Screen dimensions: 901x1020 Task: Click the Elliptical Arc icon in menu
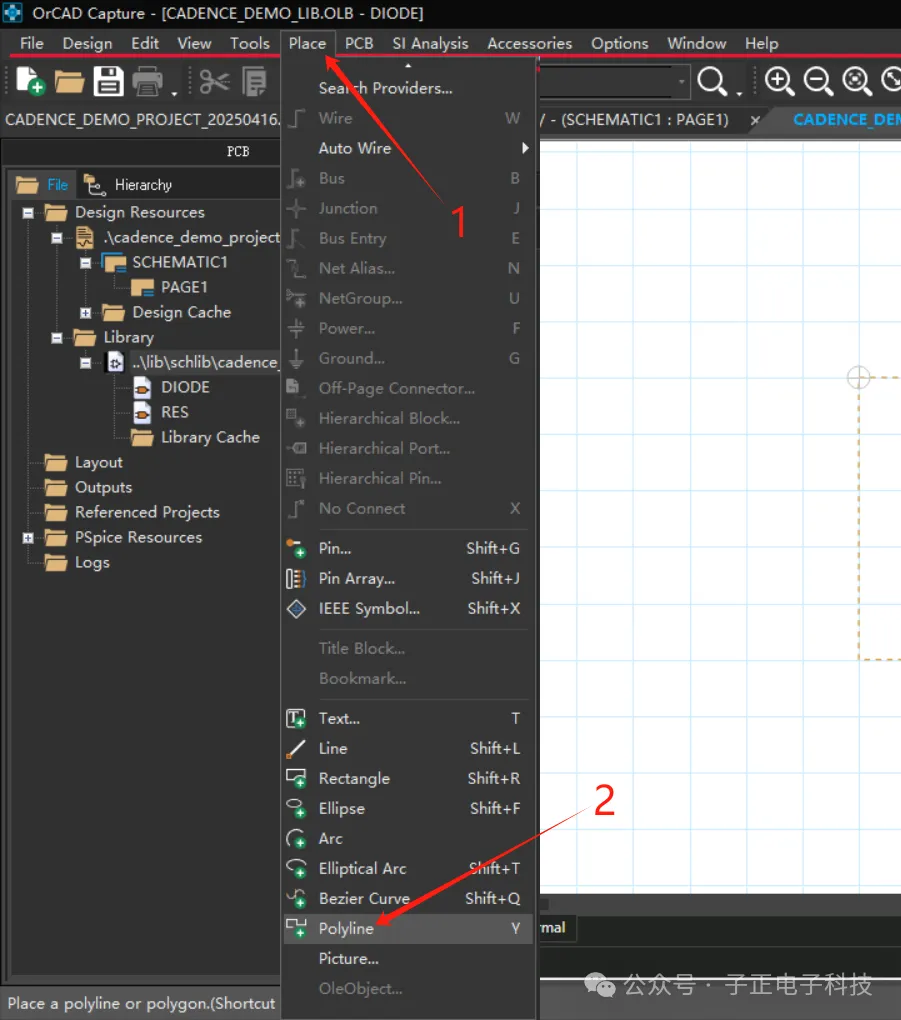click(x=296, y=868)
